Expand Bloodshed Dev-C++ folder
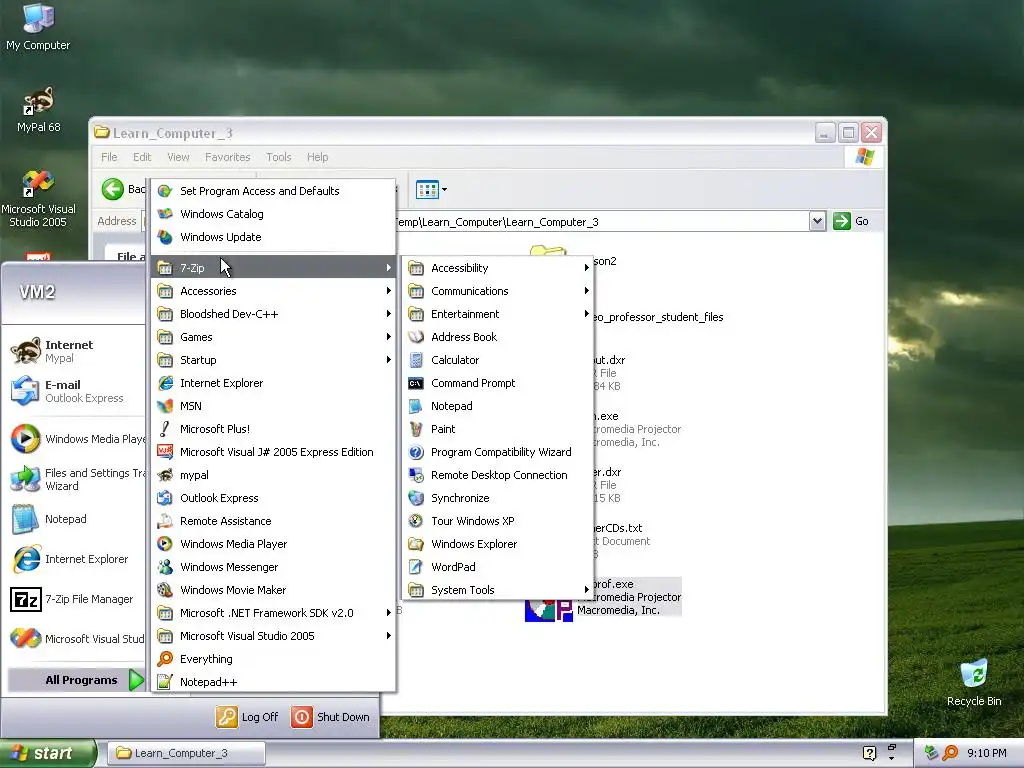1024x768 pixels. pyautogui.click(x=274, y=314)
